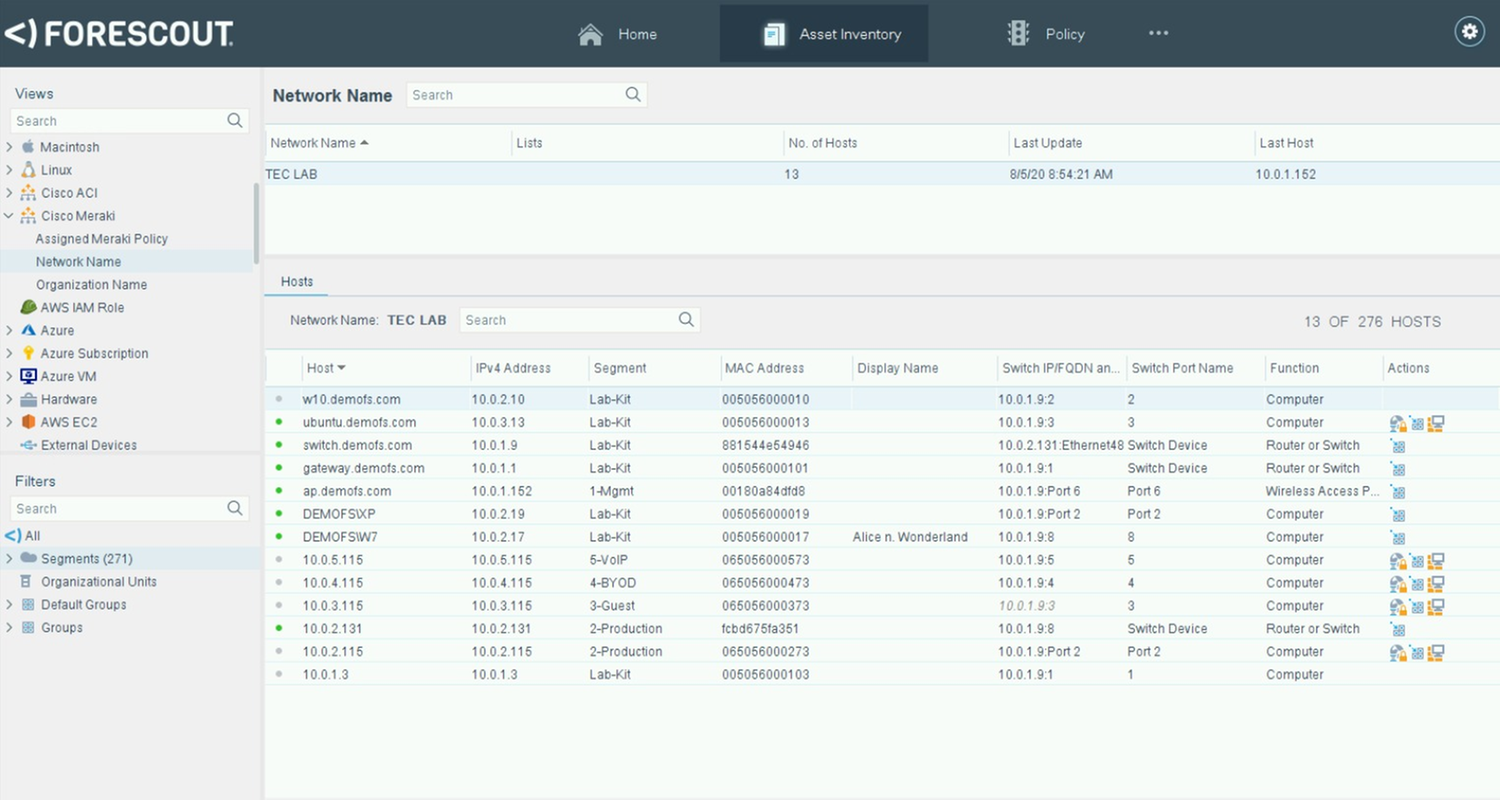Select the AWS EC2 view icon
This screenshot has height=800, width=1500.
29,422
